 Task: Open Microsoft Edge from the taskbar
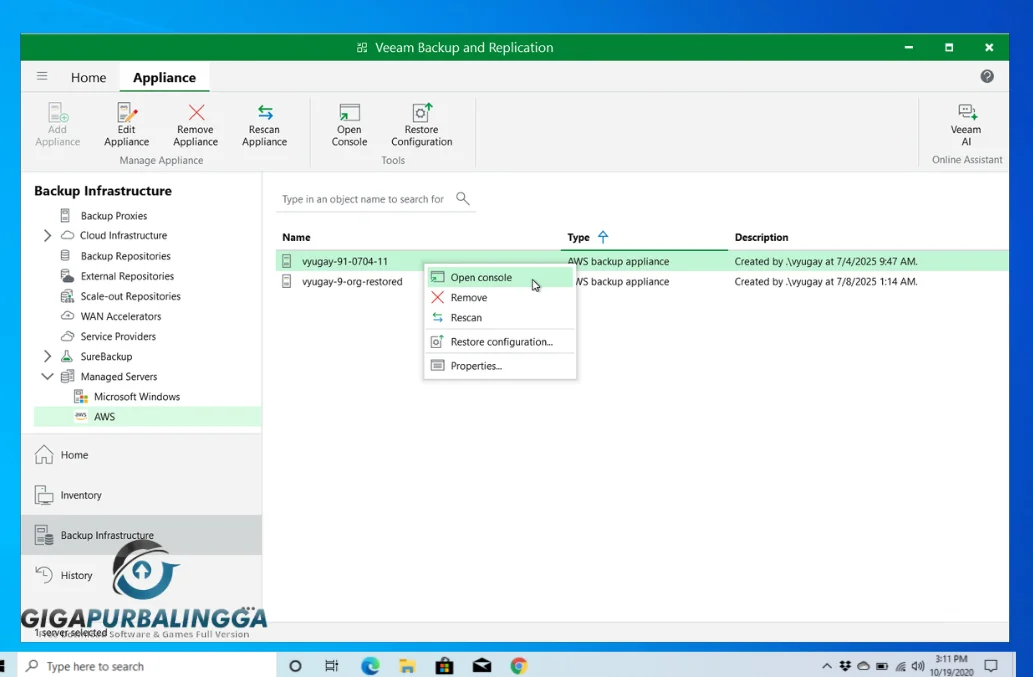(x=370, y=666)
